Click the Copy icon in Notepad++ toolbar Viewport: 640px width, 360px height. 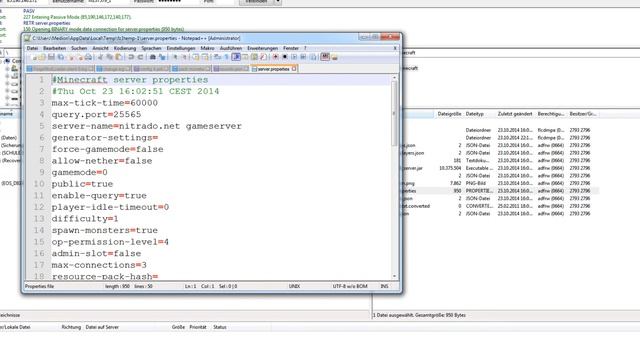[109, 57]
